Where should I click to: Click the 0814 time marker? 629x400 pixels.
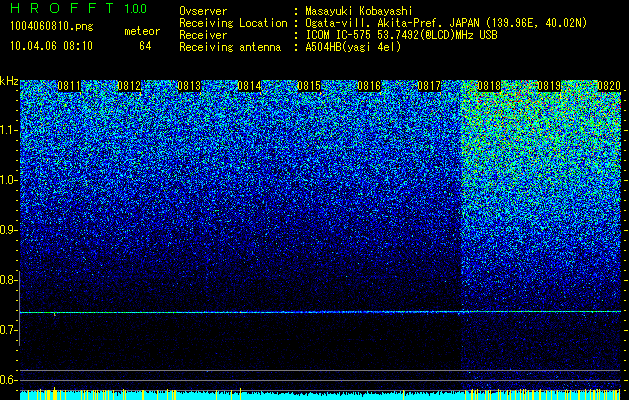coord(249,86)
